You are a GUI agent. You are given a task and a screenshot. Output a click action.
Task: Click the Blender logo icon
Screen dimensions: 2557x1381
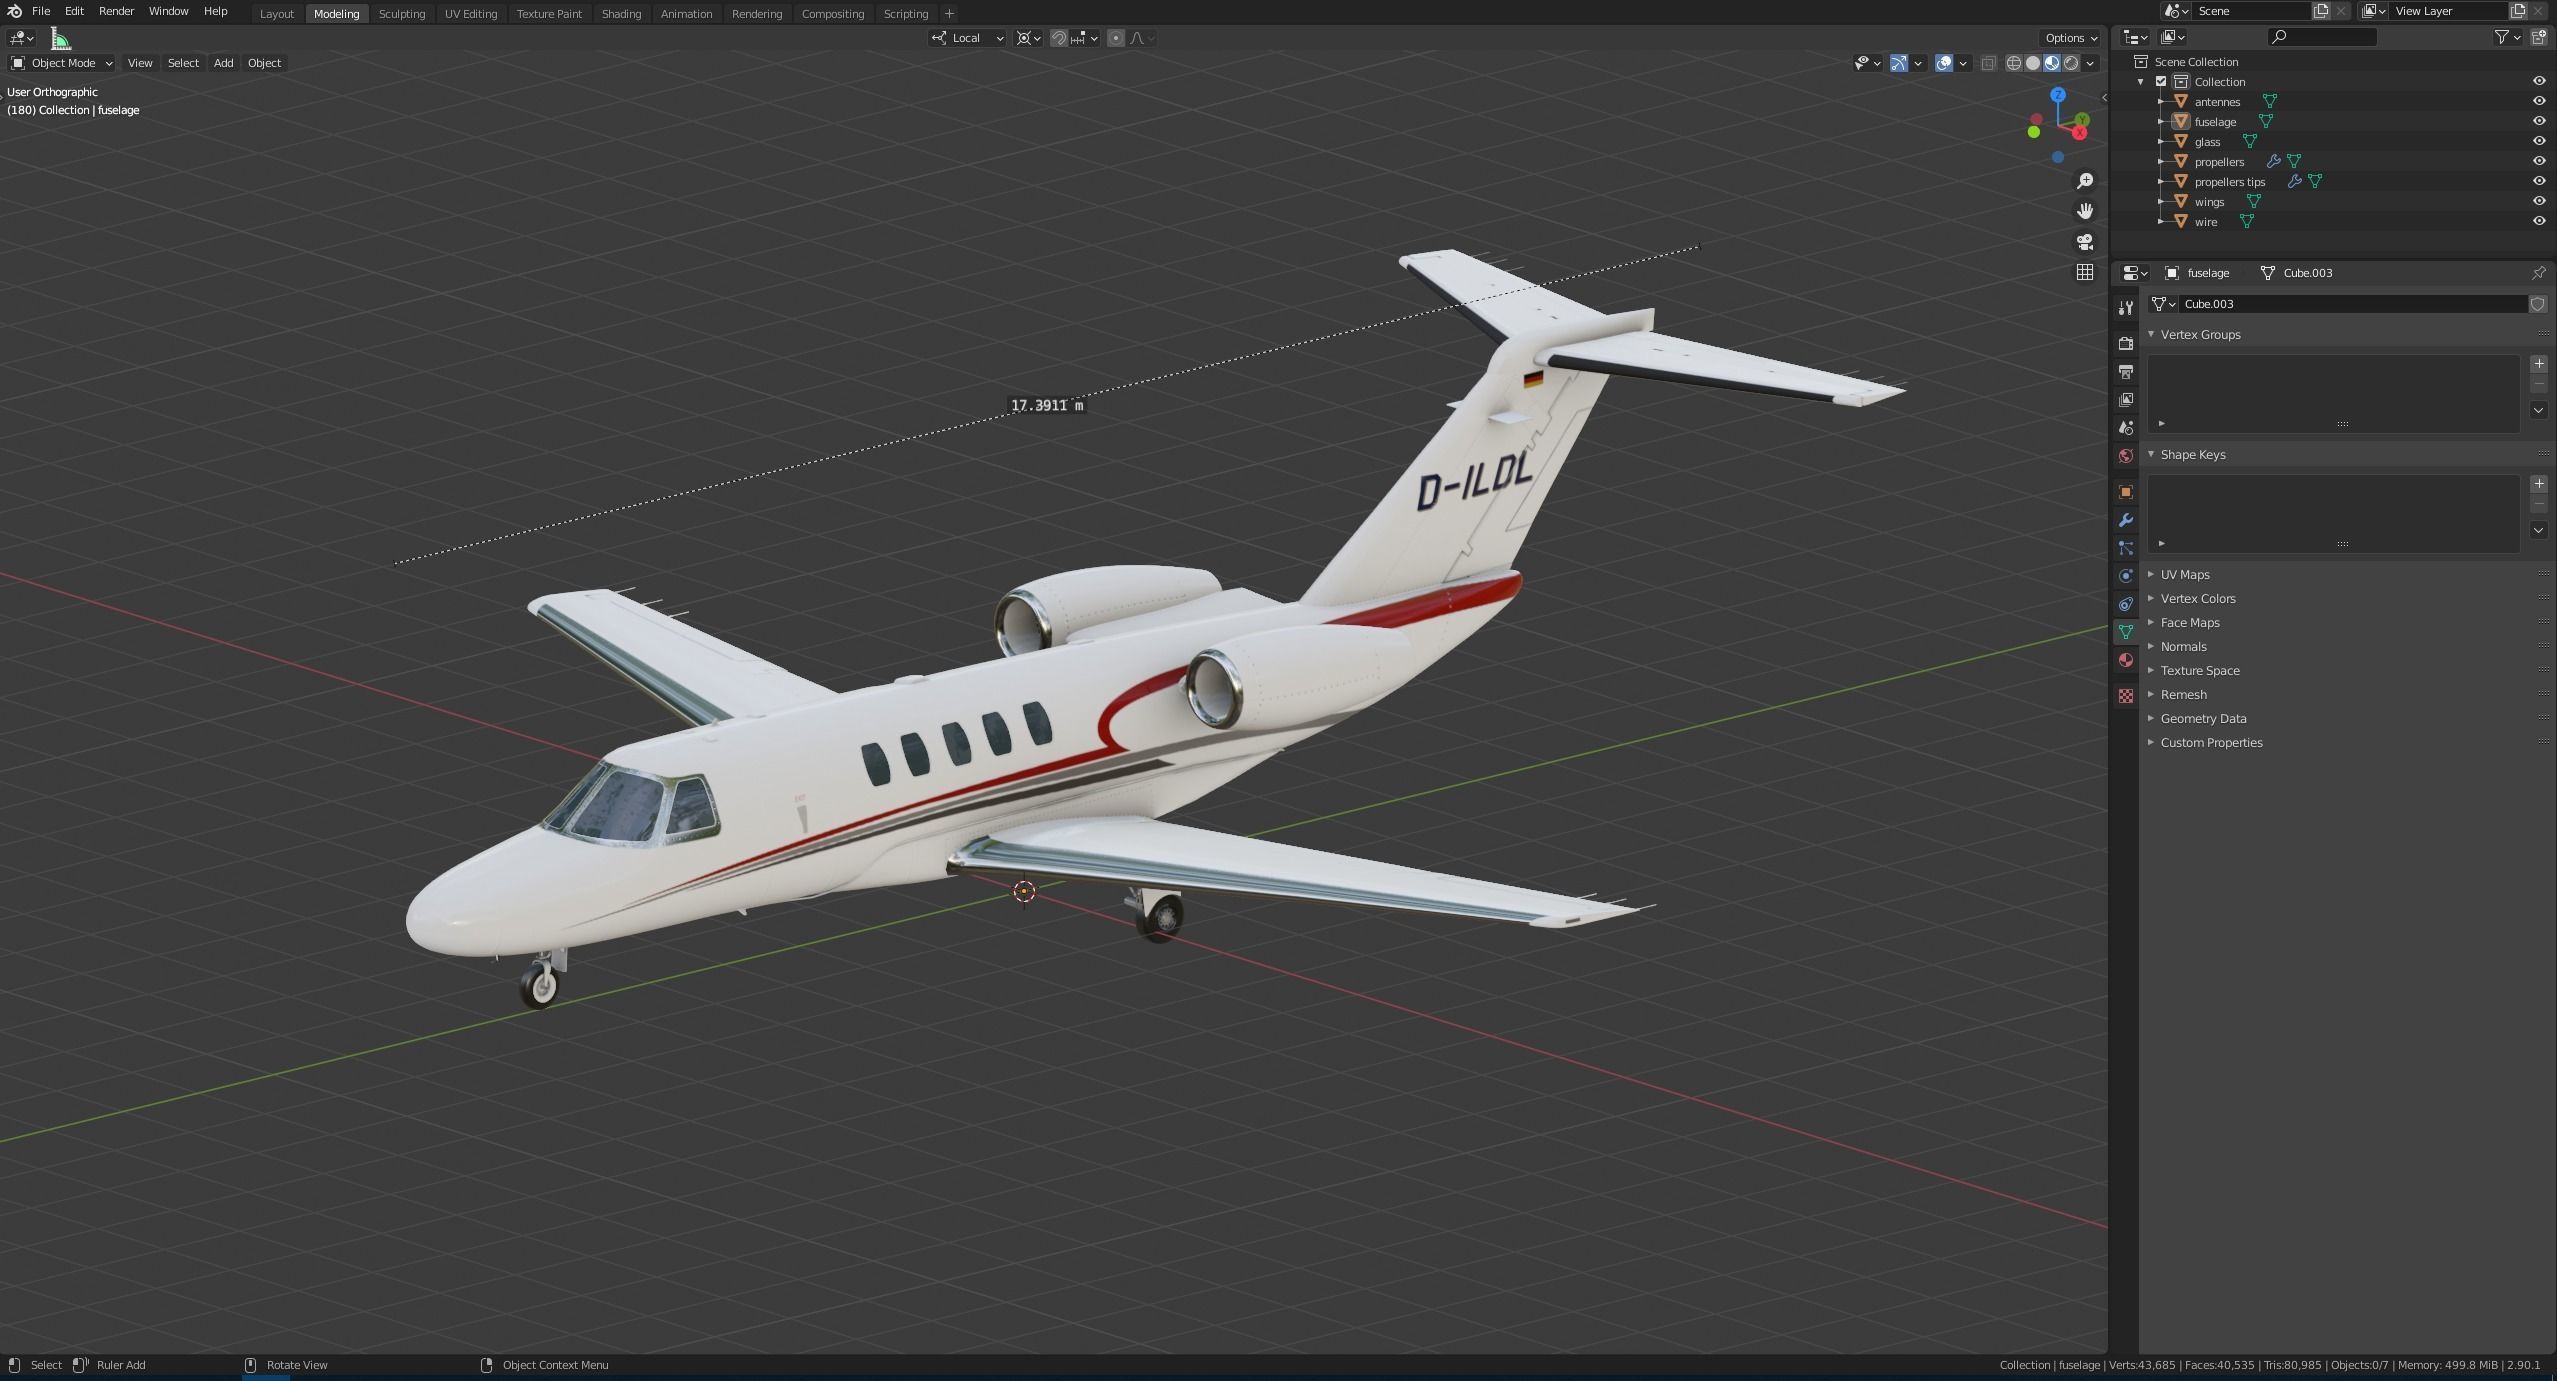14,11
